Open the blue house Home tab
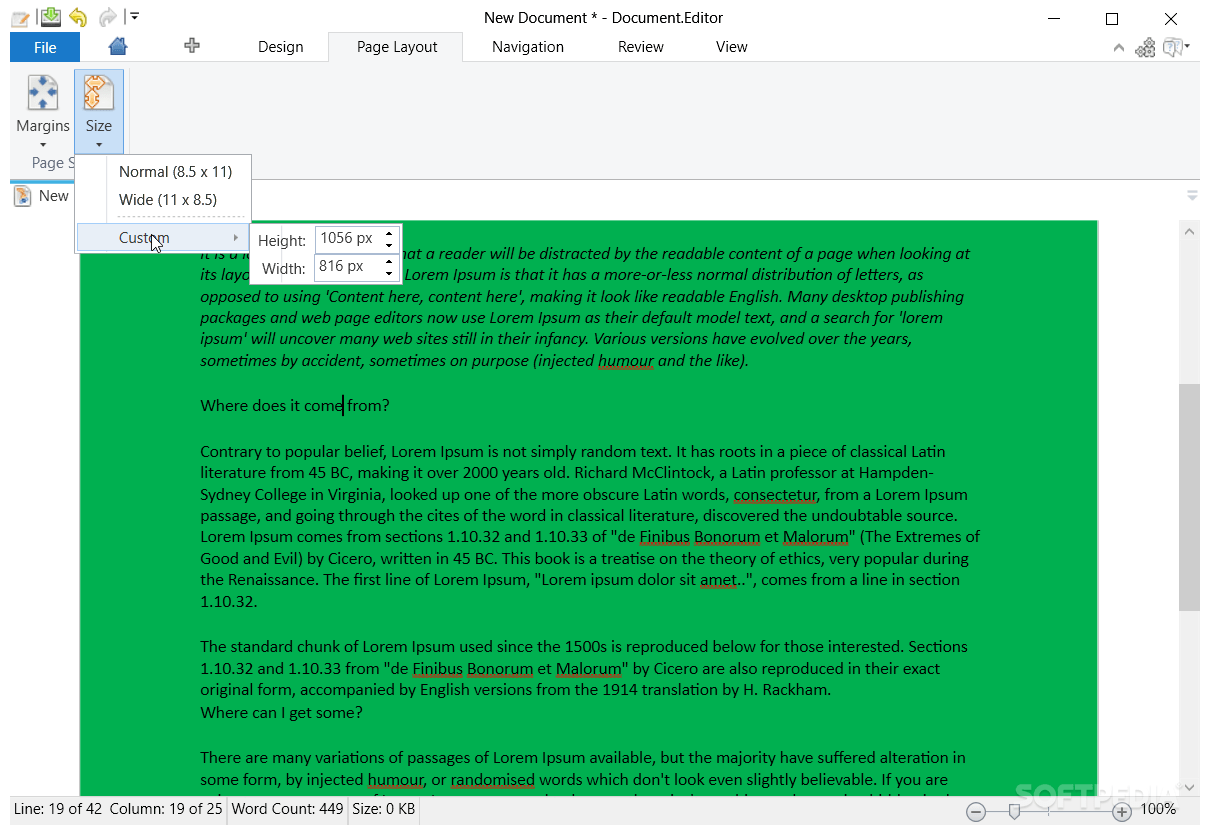This screenshot has width=1210, height=835. pos(118,46)
